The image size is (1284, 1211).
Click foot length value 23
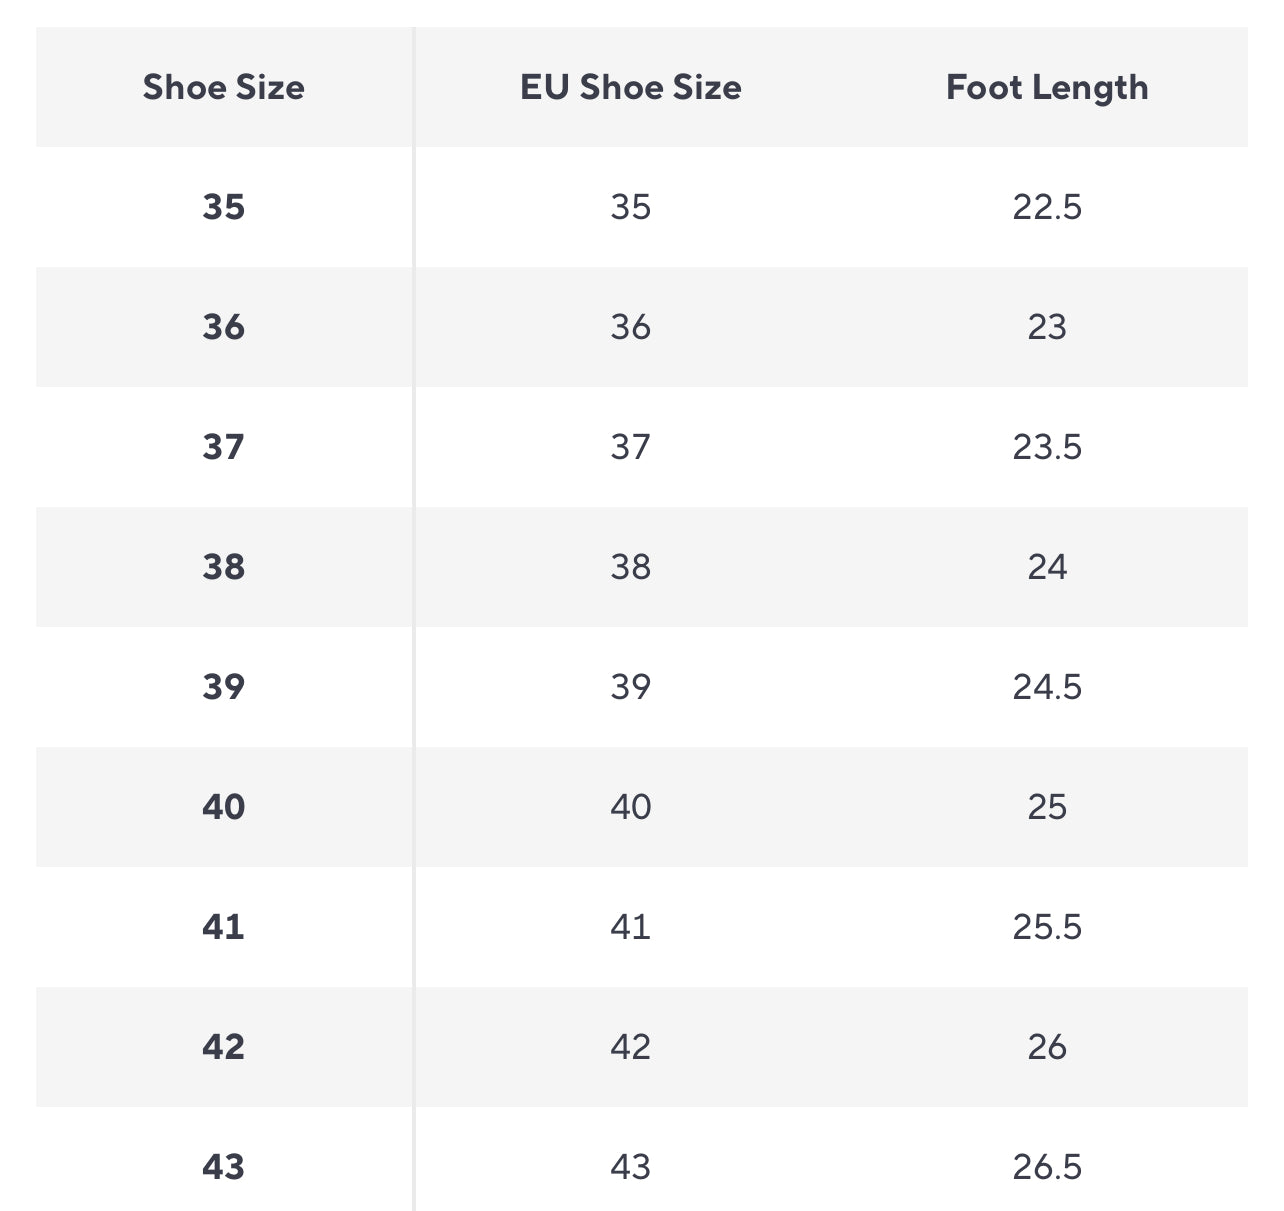click(x=1047, y=327)
